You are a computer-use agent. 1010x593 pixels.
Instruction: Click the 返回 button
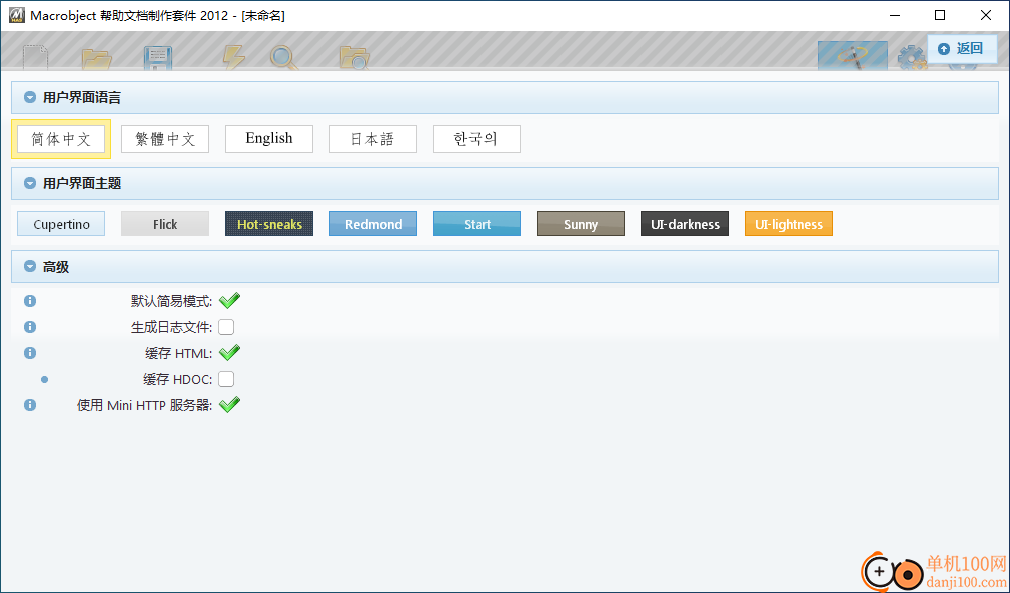click(x=962, y=49)
